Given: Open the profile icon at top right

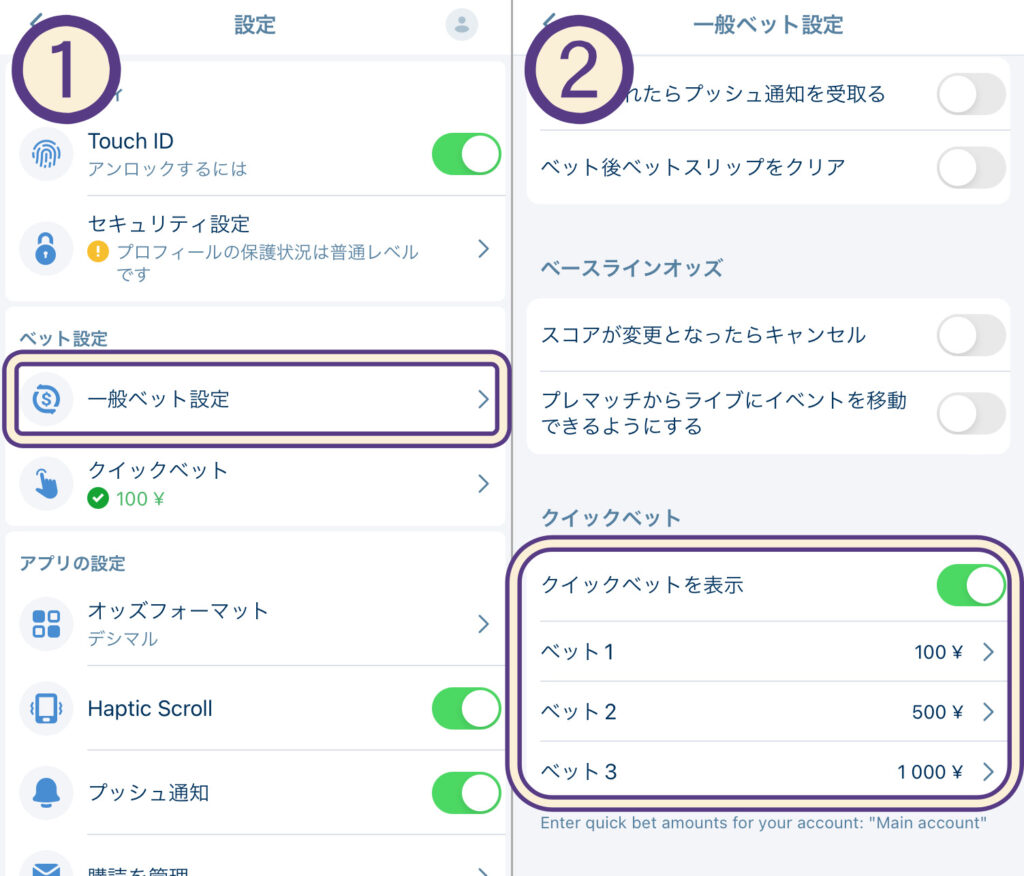Looking at the screenshot, I should [462, 25].
